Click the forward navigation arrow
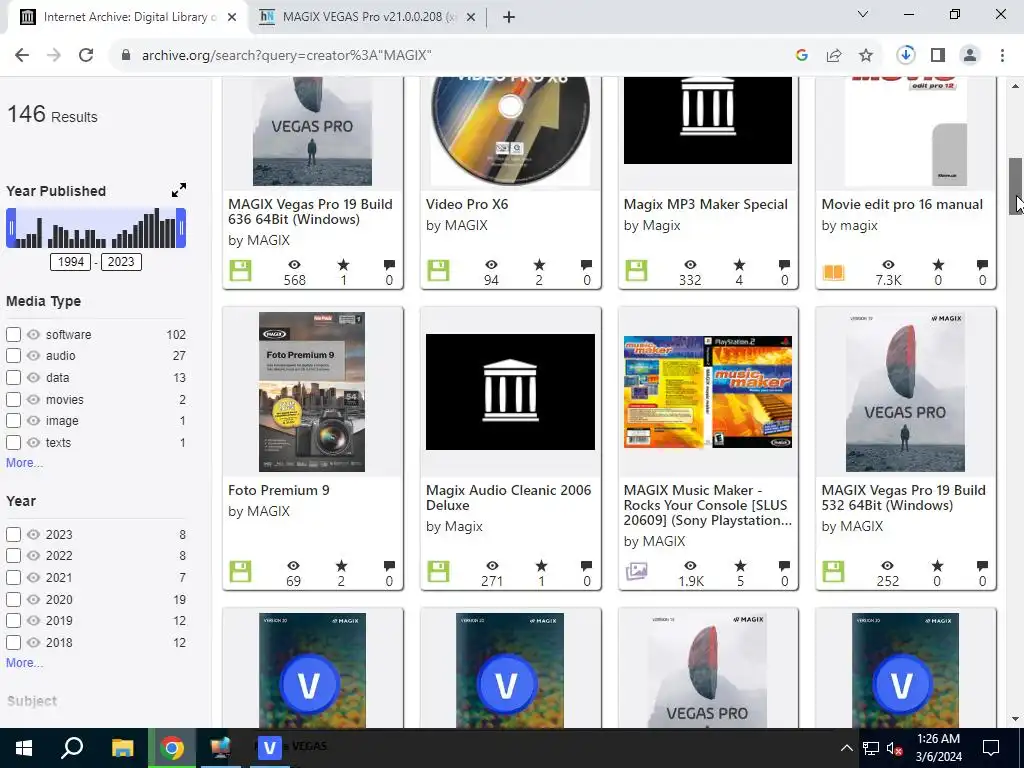Viewport: 1024px width, 768px height. (x=54, y=56)
